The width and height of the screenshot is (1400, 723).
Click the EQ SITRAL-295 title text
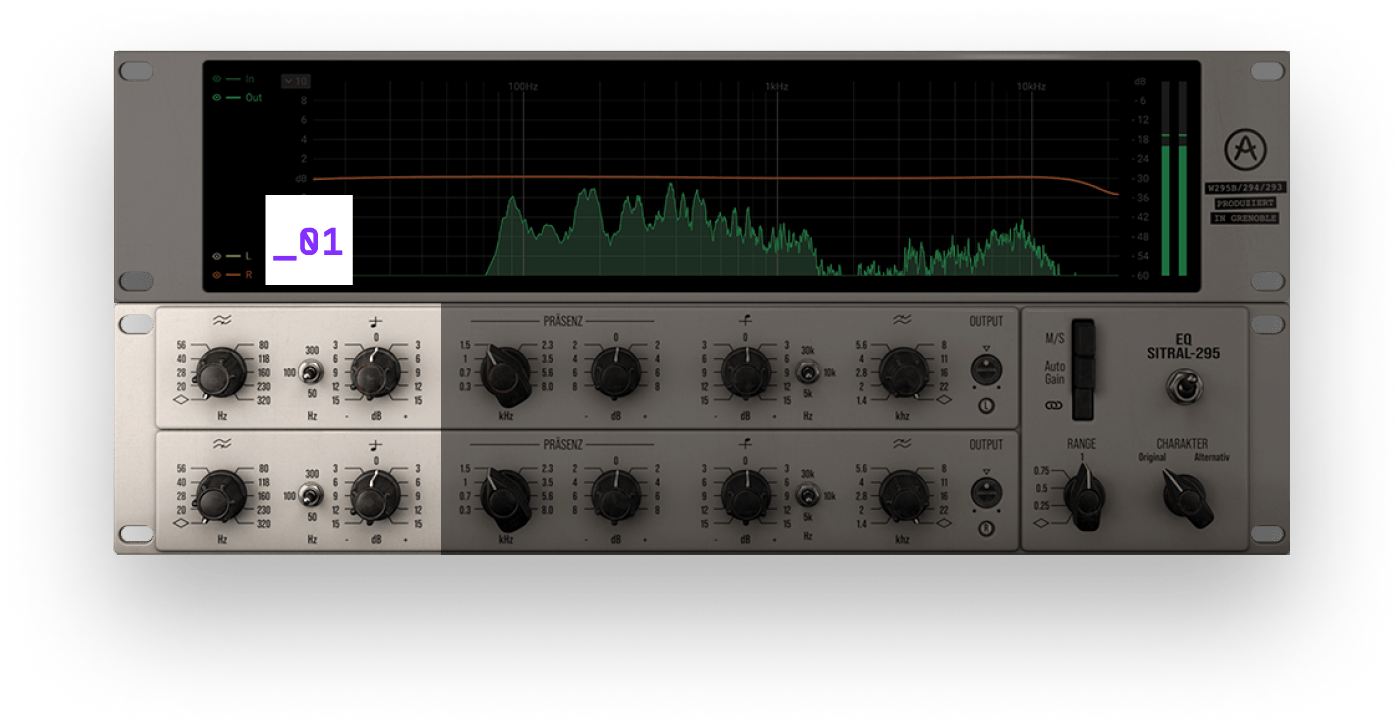(x=1183, y=346)
